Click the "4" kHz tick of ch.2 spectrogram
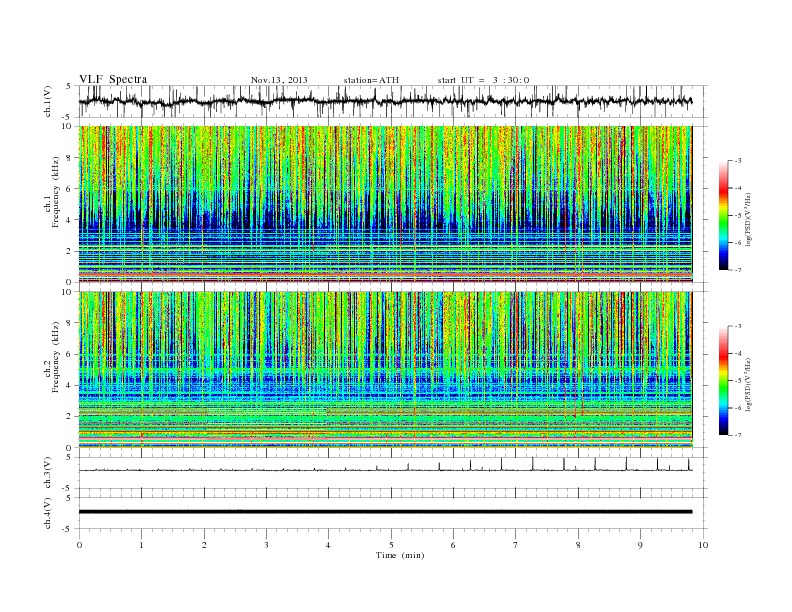Image resolution: width=792 pixels, height=612 pixels. pyautogui.click(x=70, y=385)
